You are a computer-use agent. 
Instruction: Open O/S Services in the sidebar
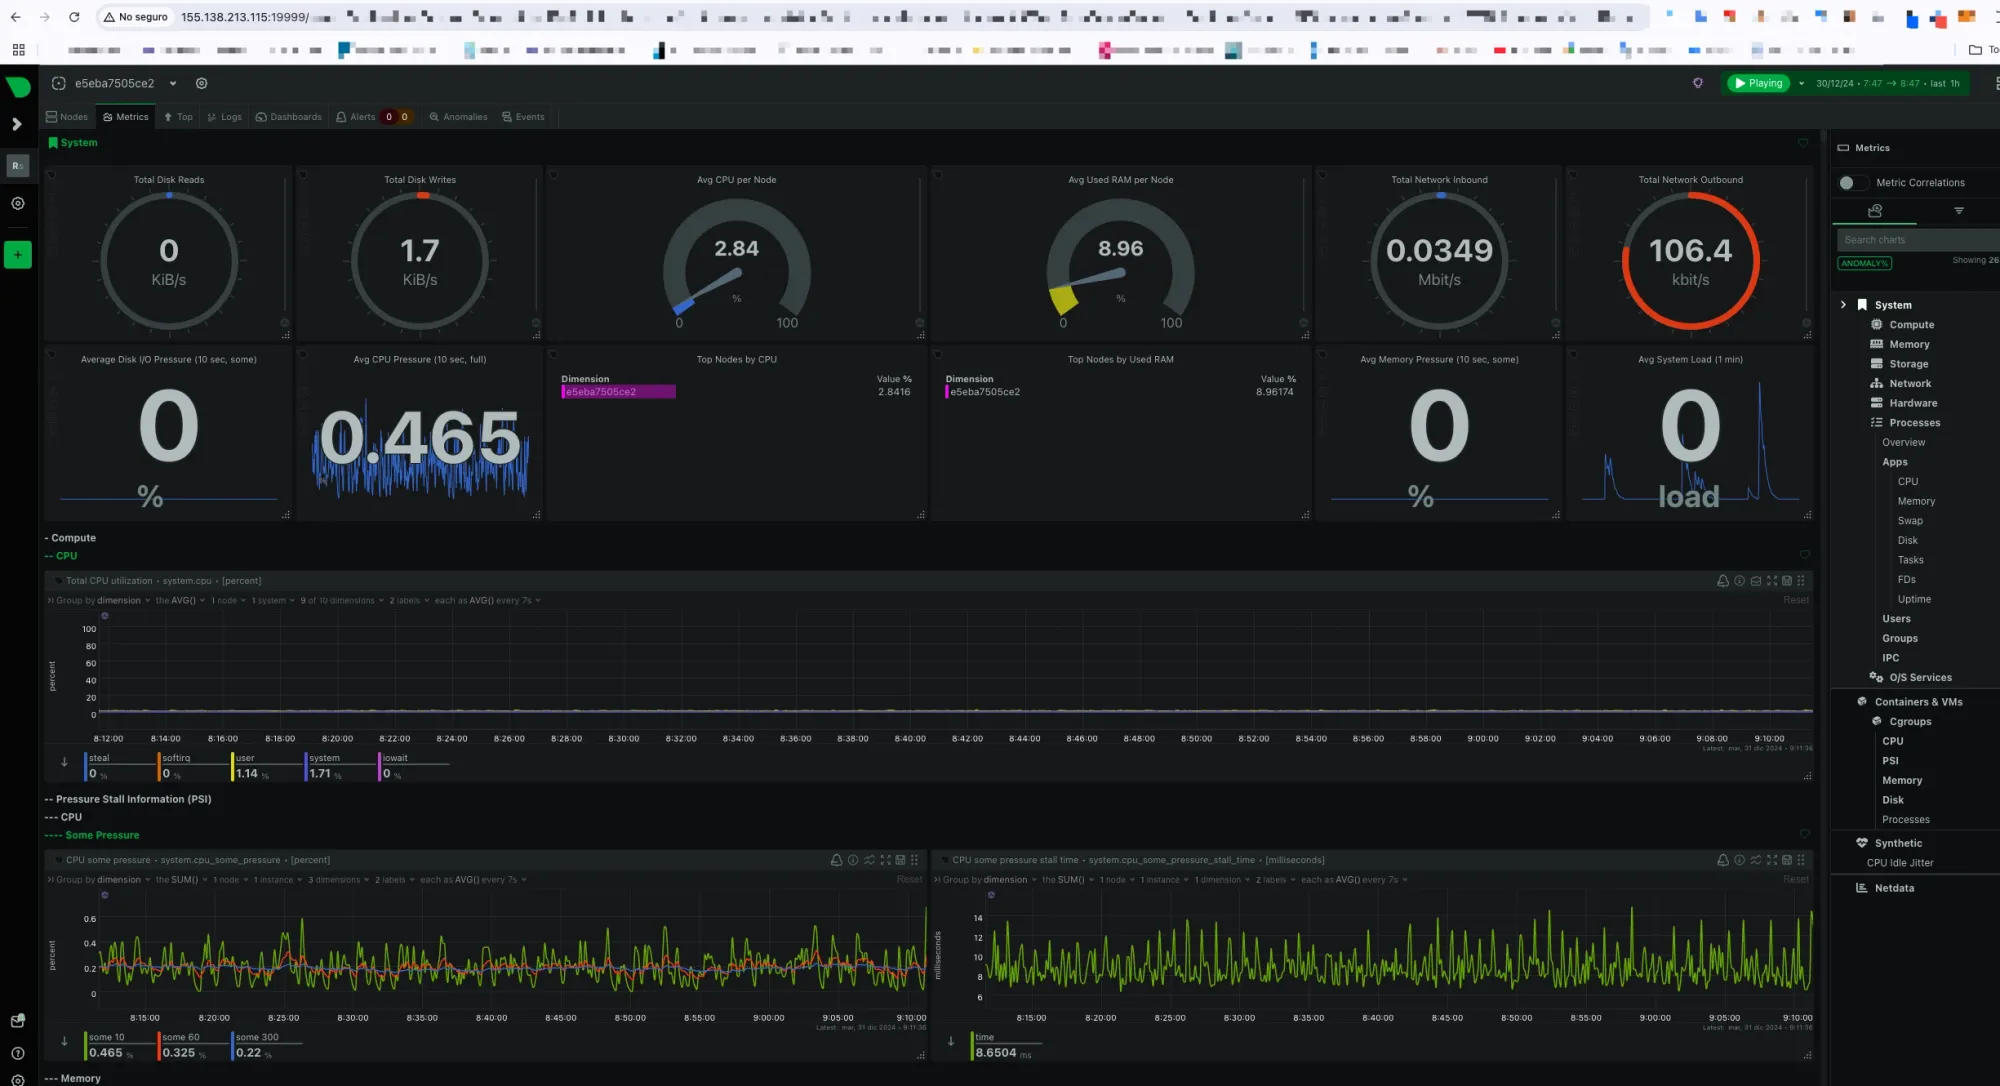coord(1920,678)
